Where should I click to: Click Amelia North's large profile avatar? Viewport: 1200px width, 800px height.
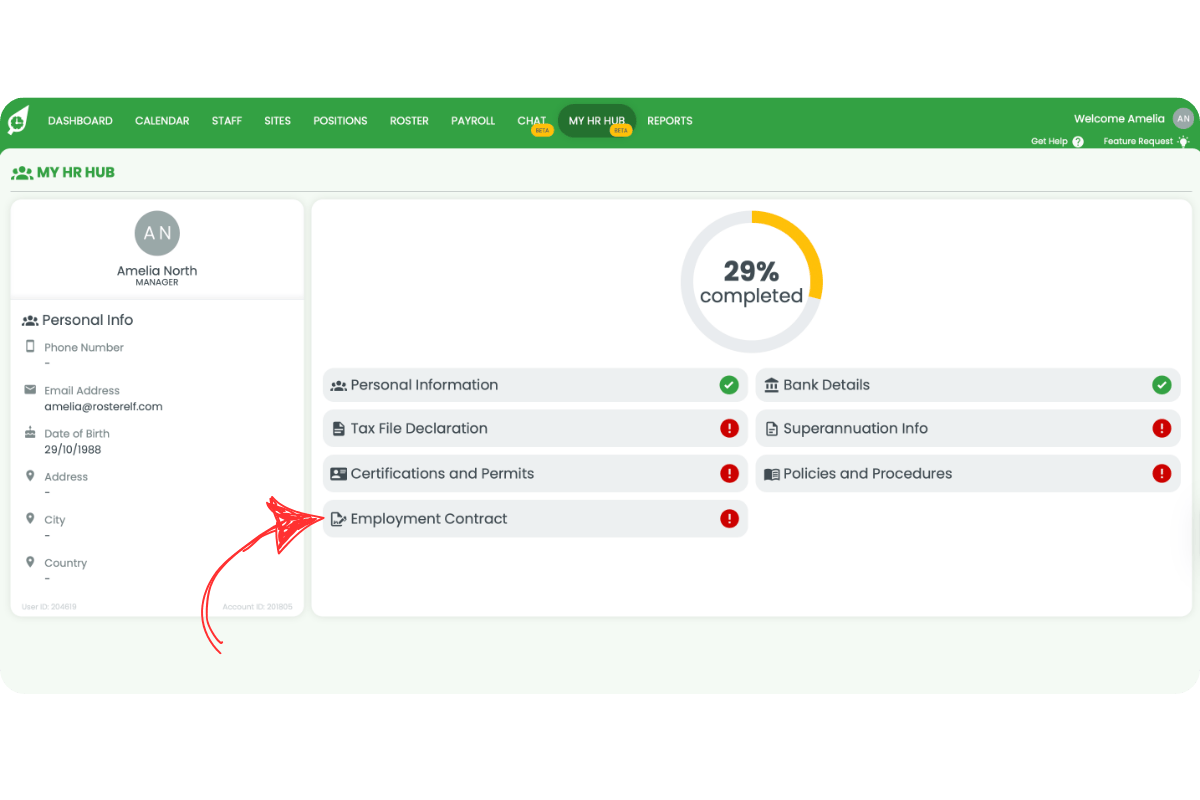[157, 233]
